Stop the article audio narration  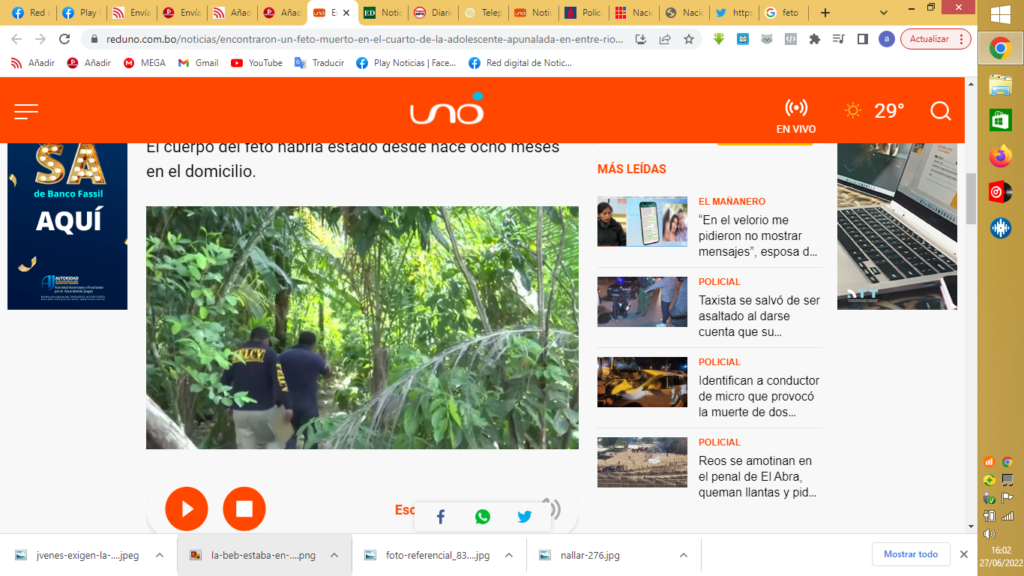coord(244,509)
